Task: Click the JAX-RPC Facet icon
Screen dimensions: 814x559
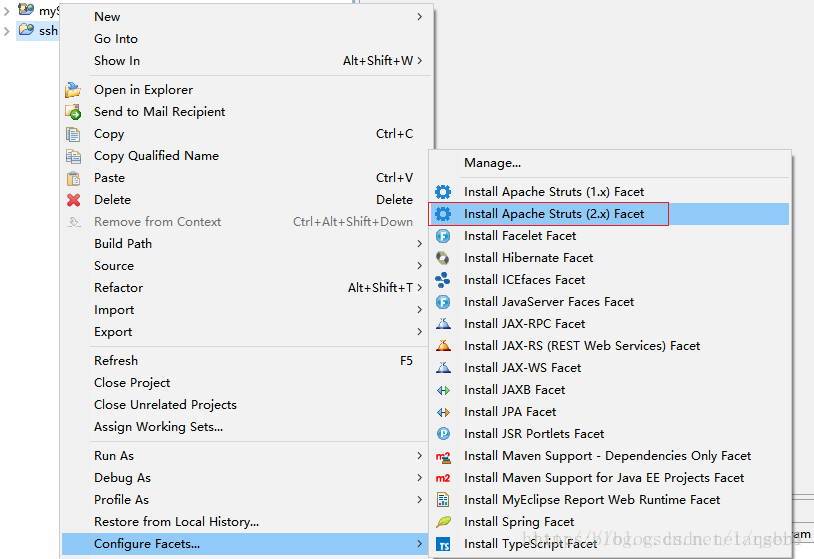Action: click(x=443, y=324)
